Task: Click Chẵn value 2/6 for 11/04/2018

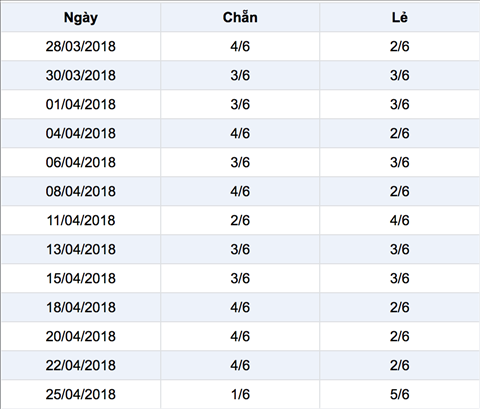Action: point(240,220)
